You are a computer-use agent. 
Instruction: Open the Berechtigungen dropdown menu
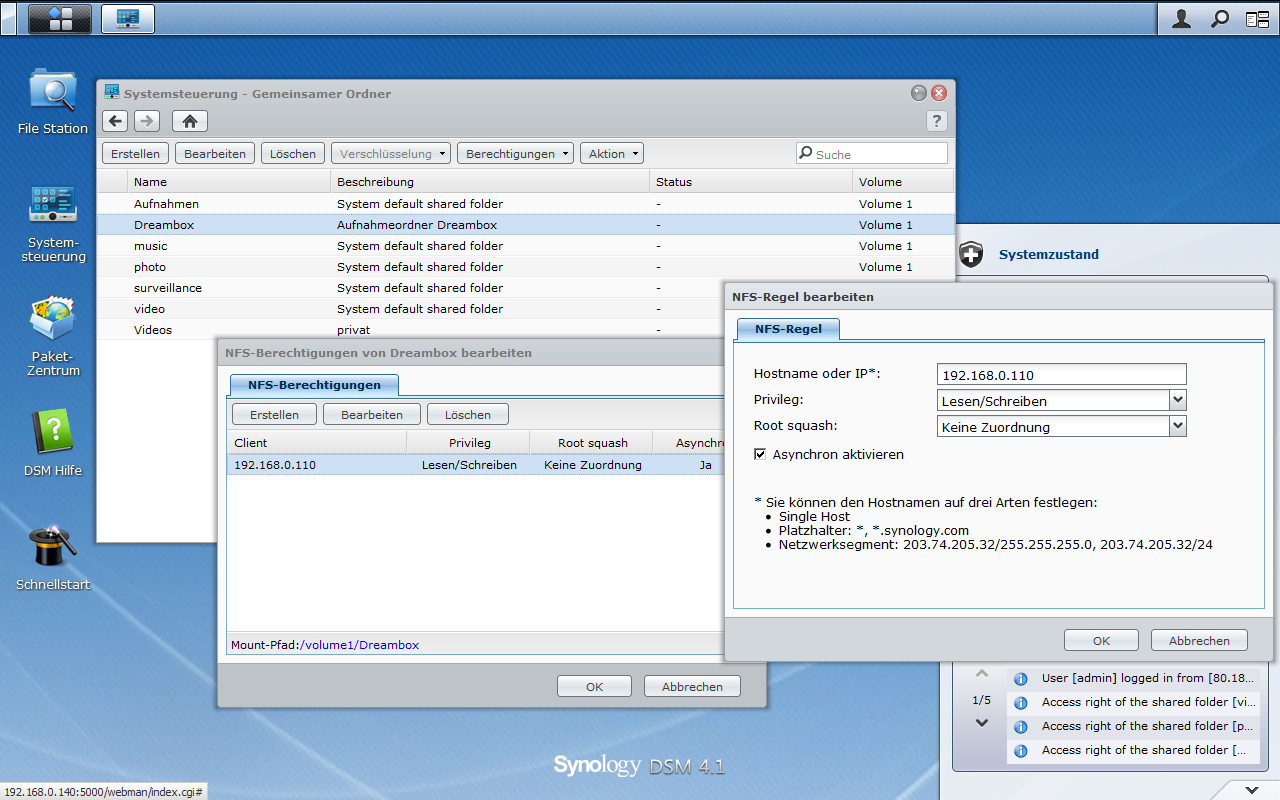click(515, 154)
